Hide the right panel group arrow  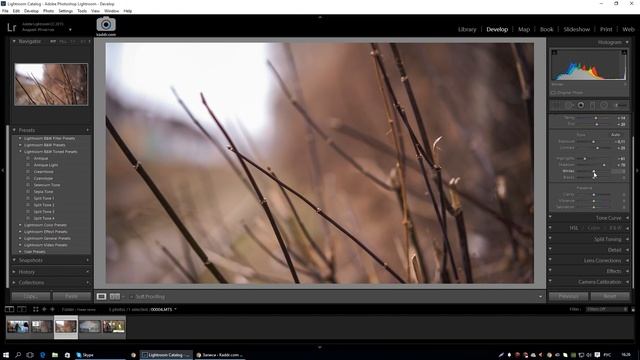pyautogui.click(x=637, y=170)
